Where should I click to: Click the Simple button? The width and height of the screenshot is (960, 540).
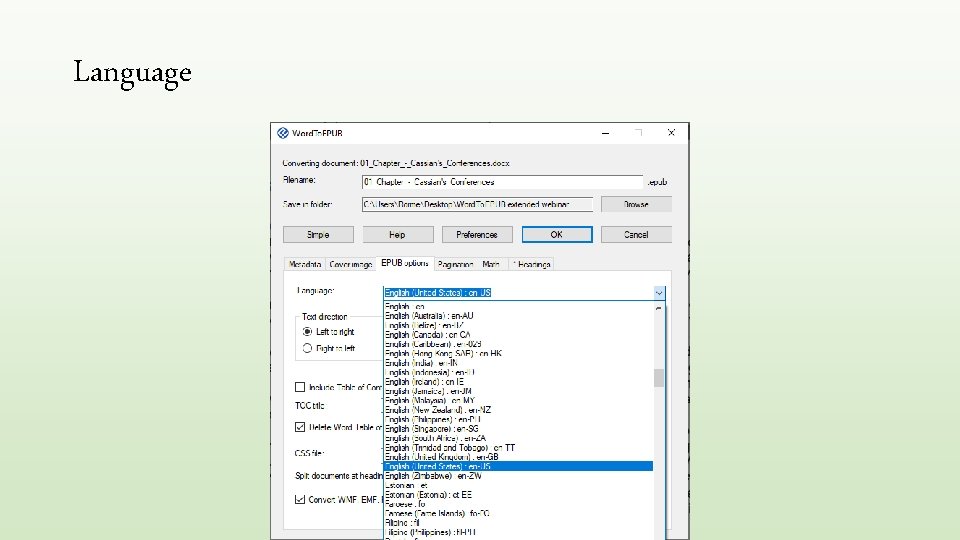(318, 234)
